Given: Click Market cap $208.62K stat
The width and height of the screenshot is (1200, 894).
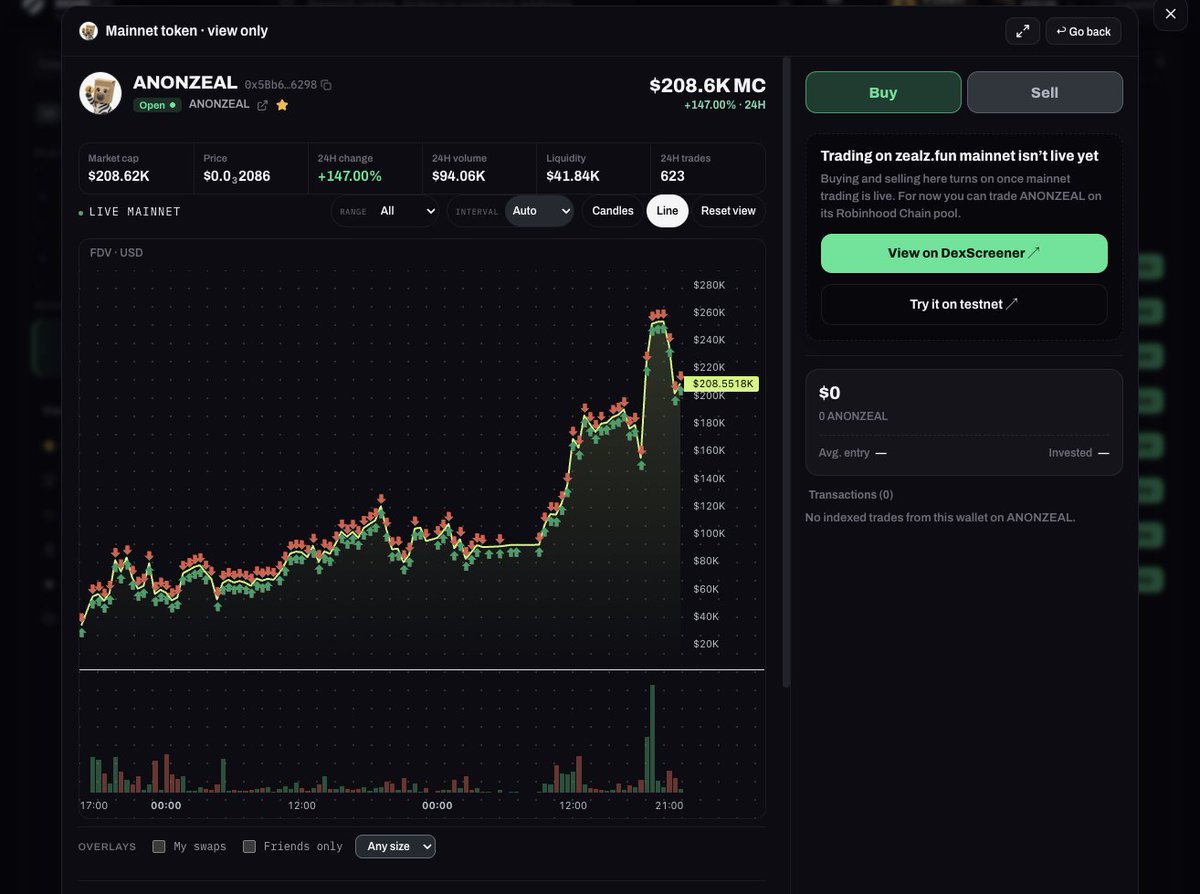Looking at the screenshot, I should coord(135,168).
